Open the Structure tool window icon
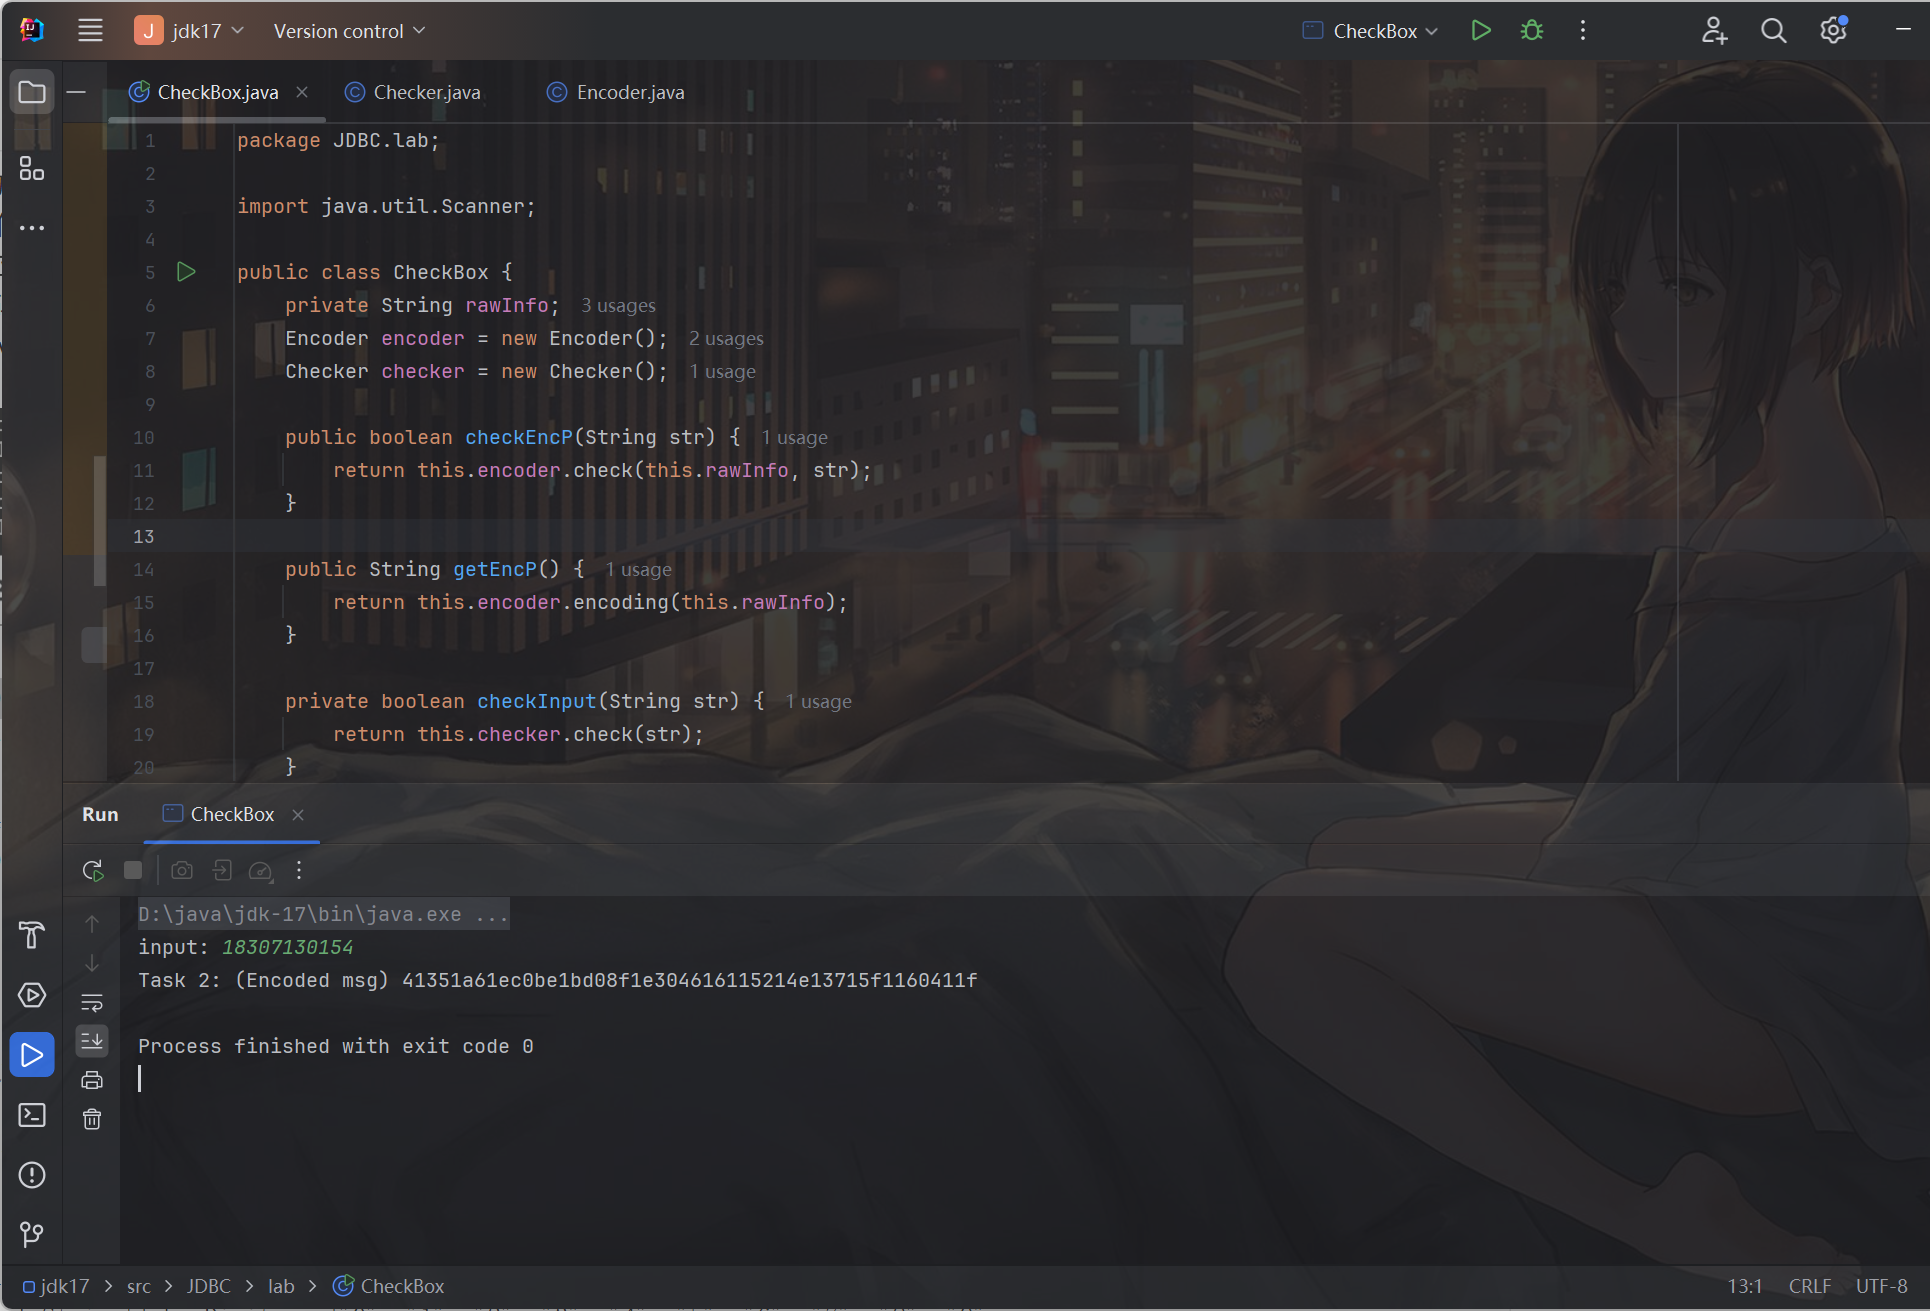The height and width of the screenshot is (1311, 1931). click(32, 169)
